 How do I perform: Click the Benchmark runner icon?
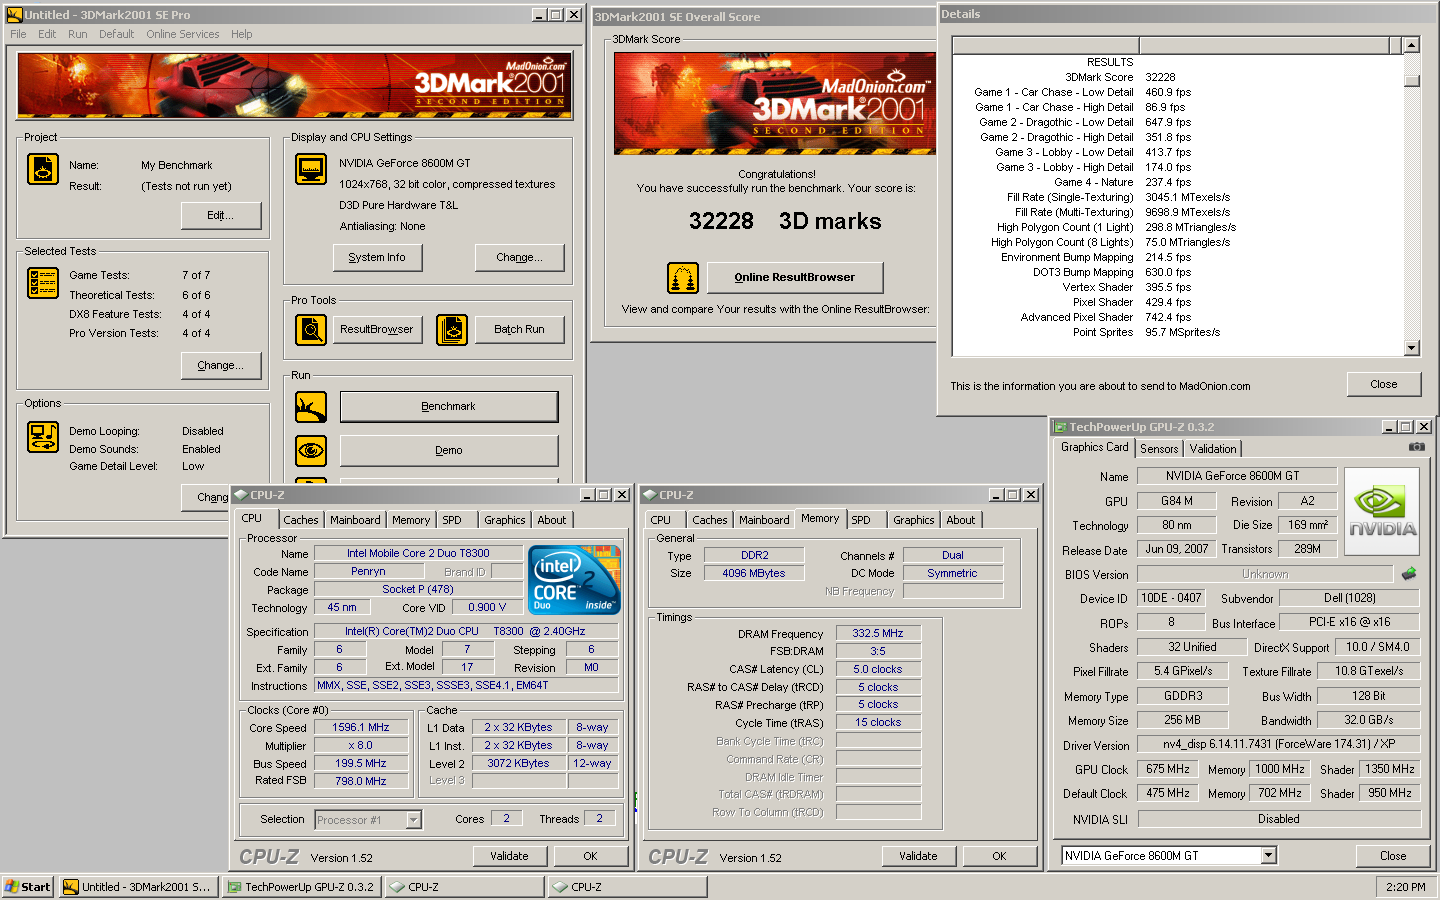coord(311,407)
